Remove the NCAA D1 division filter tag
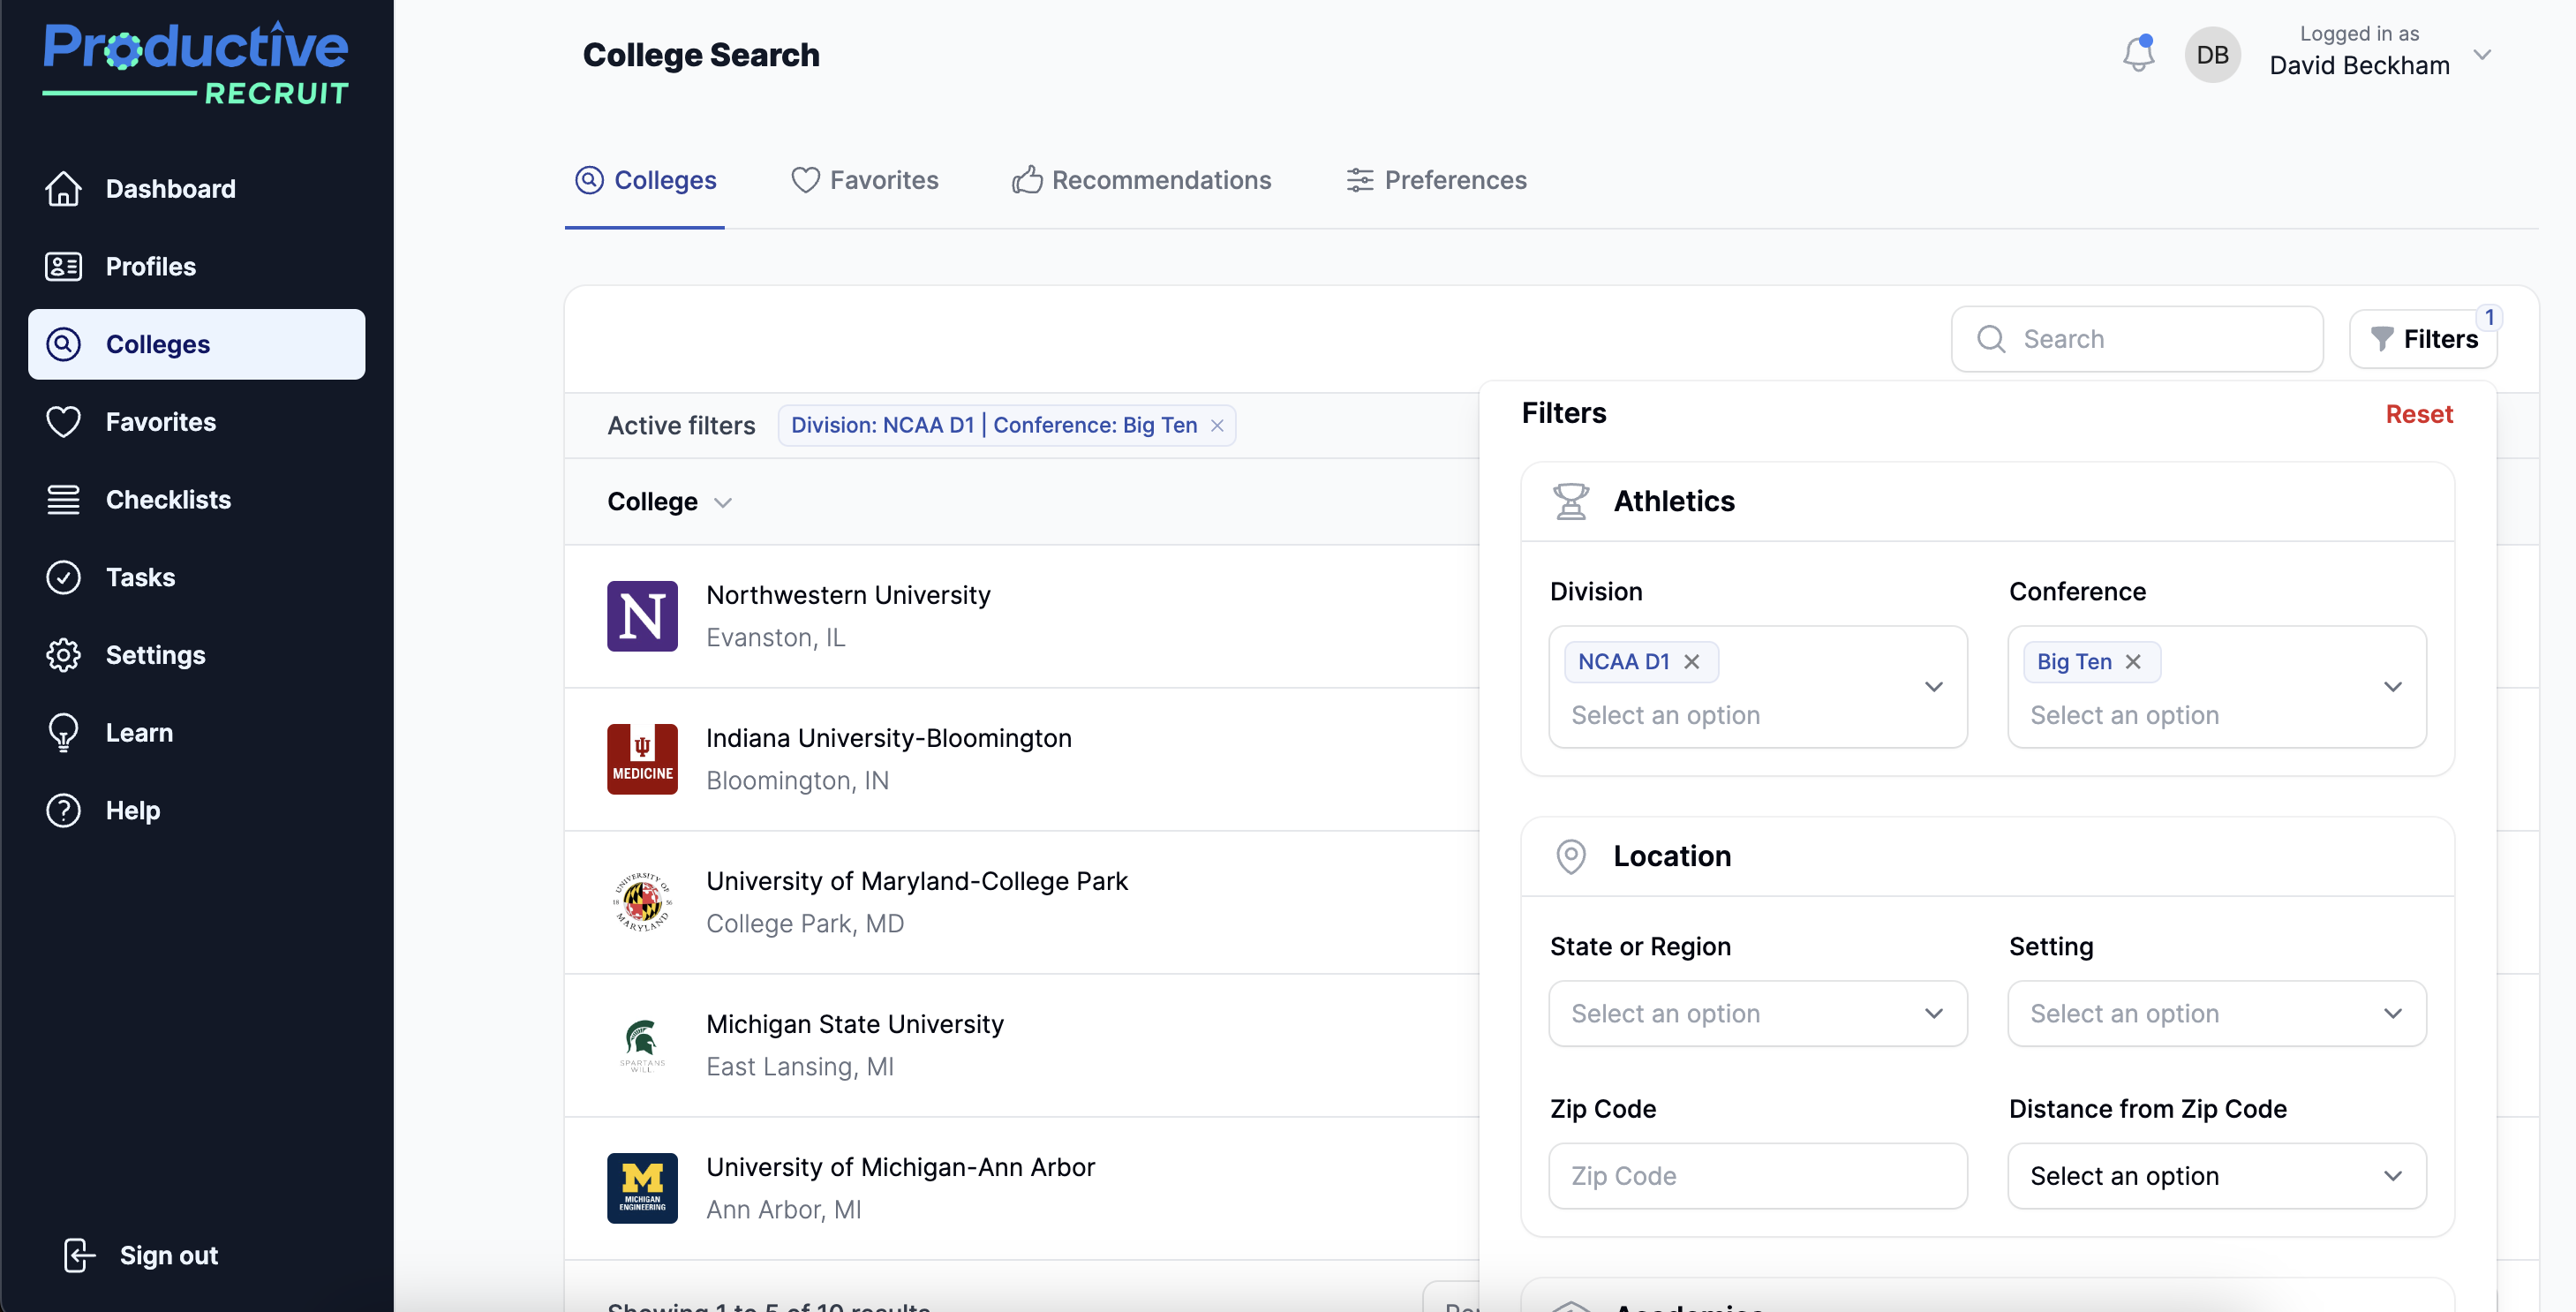The image size is (2576, 1312). (1692, 661)
